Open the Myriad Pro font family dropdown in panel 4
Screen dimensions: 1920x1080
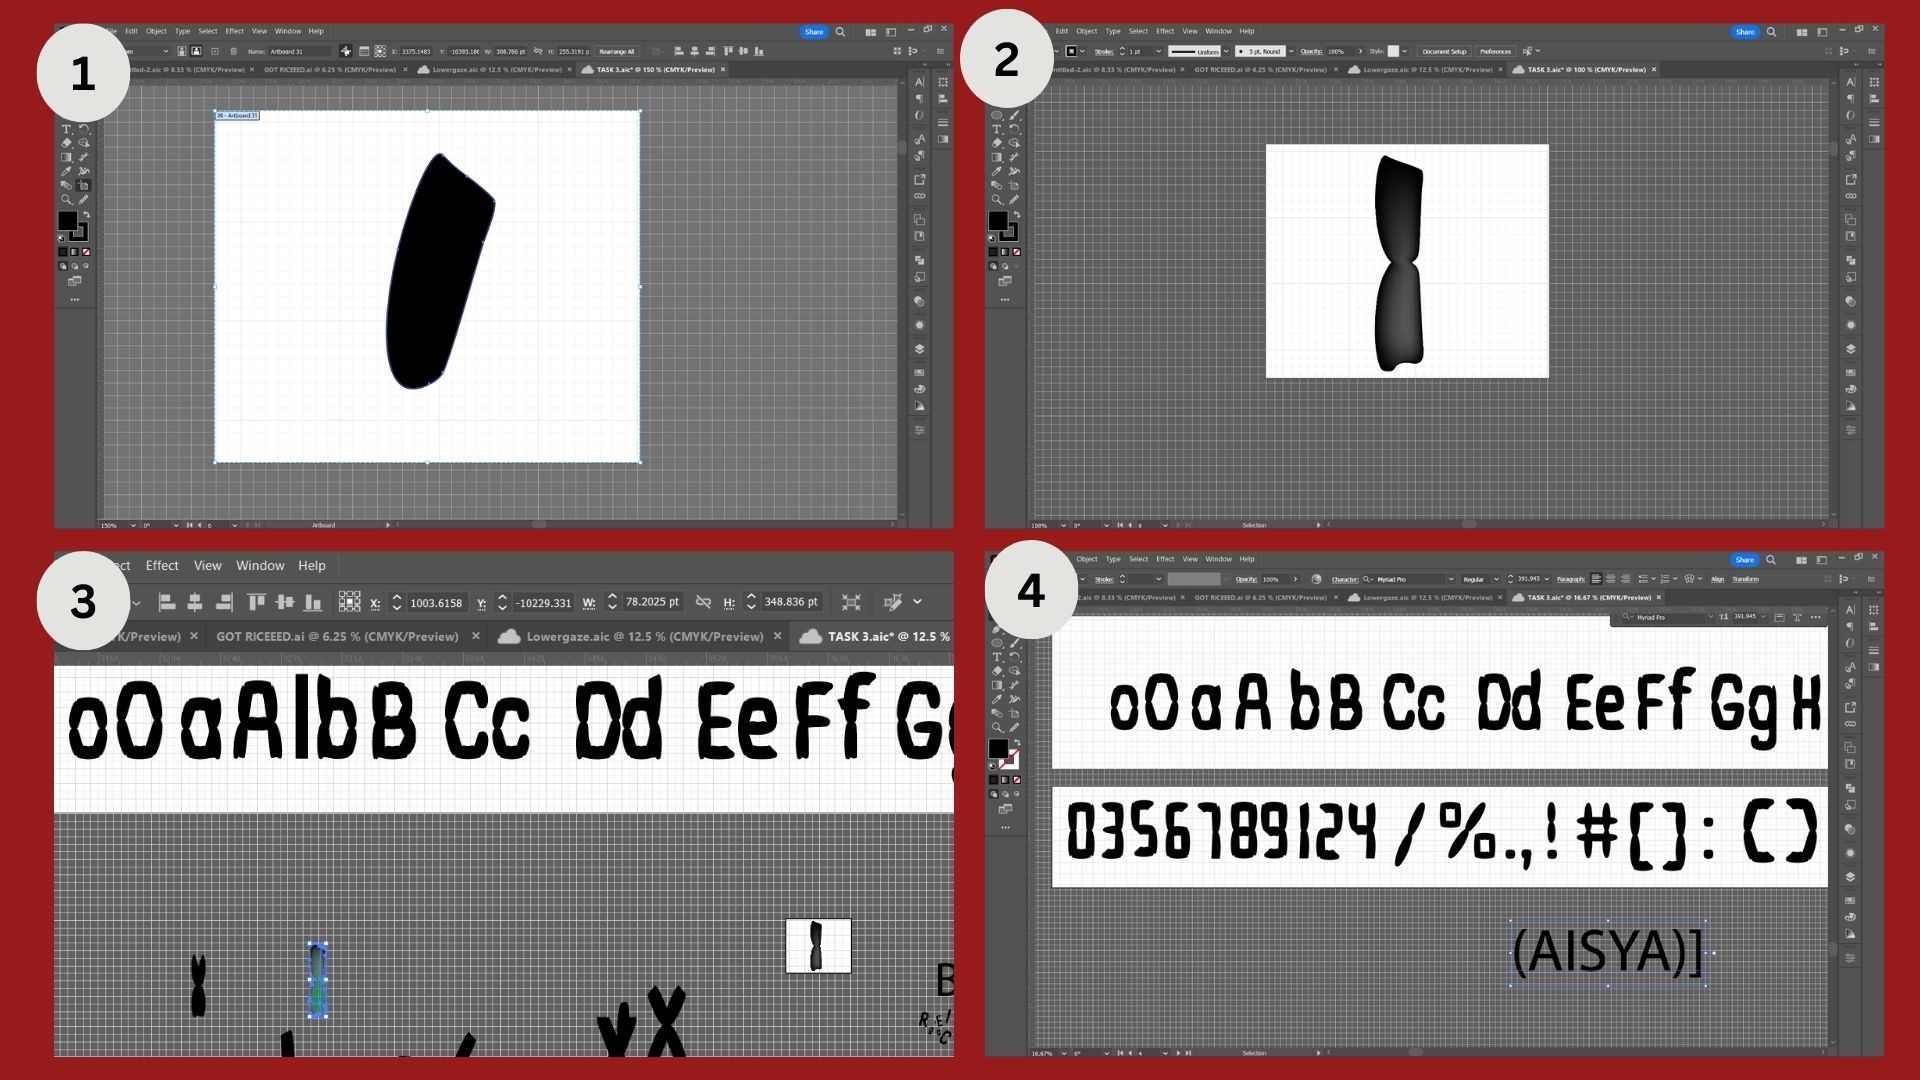(1450, 579)
